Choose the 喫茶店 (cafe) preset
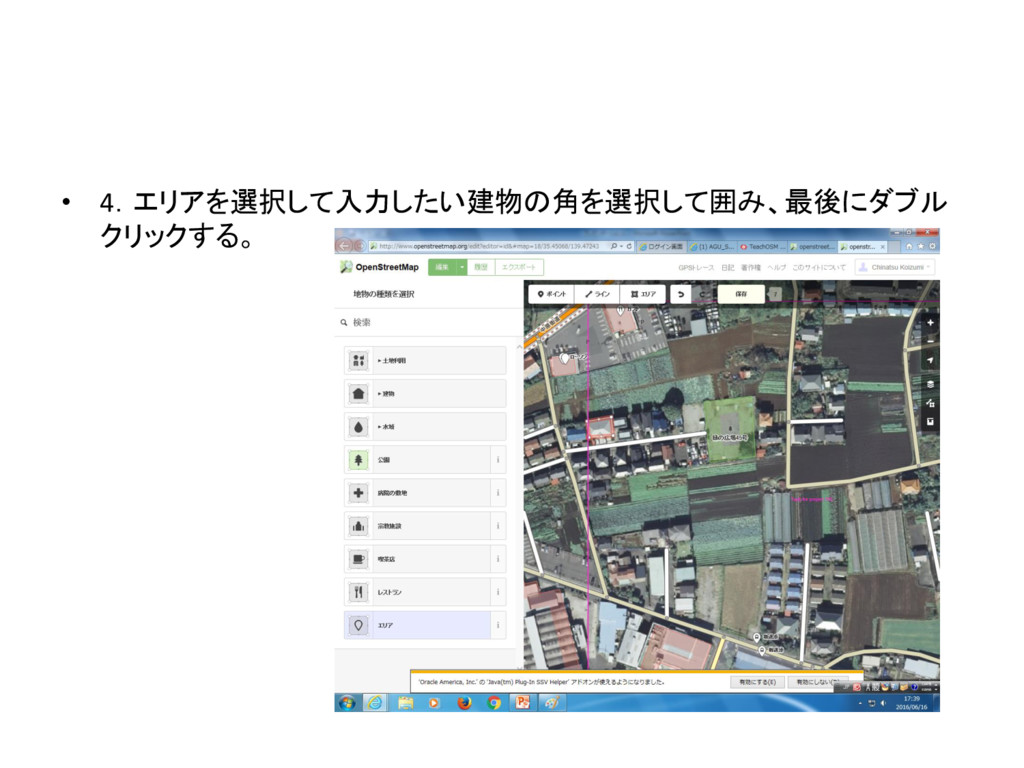The width and height of the screenshot is (1024, 768). (417, 559)
